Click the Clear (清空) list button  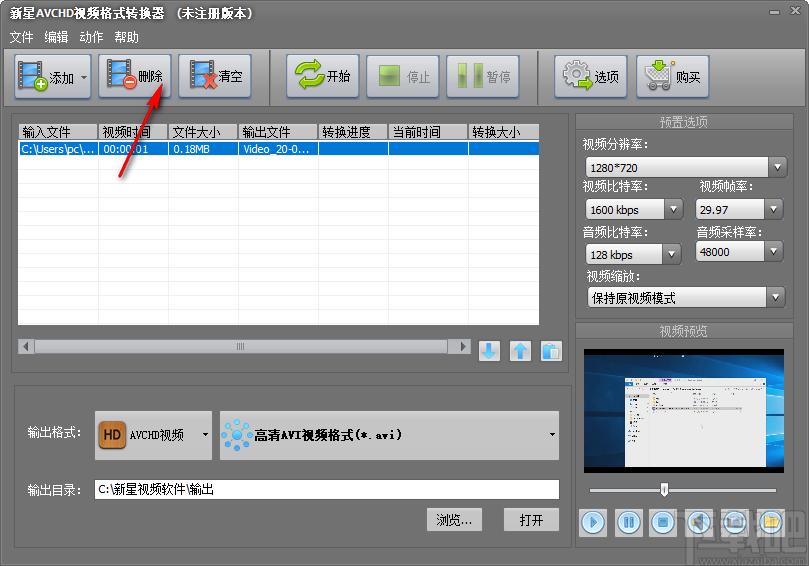pyautogui.click(x=215, y=76)
